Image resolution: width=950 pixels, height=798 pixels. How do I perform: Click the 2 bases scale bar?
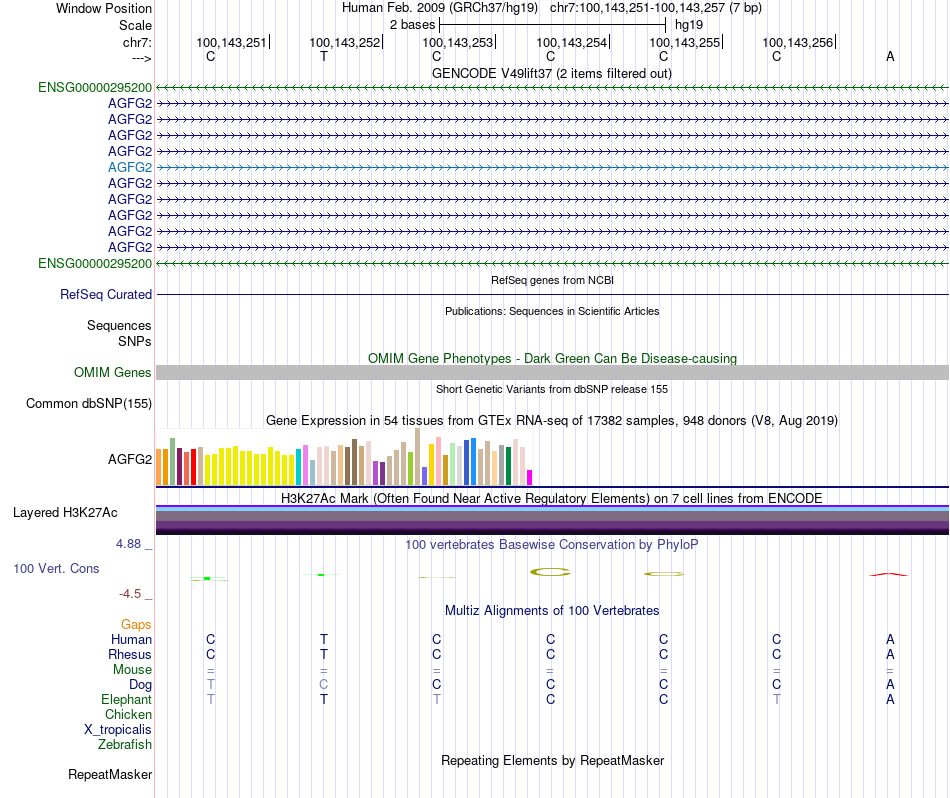[553, 25]
